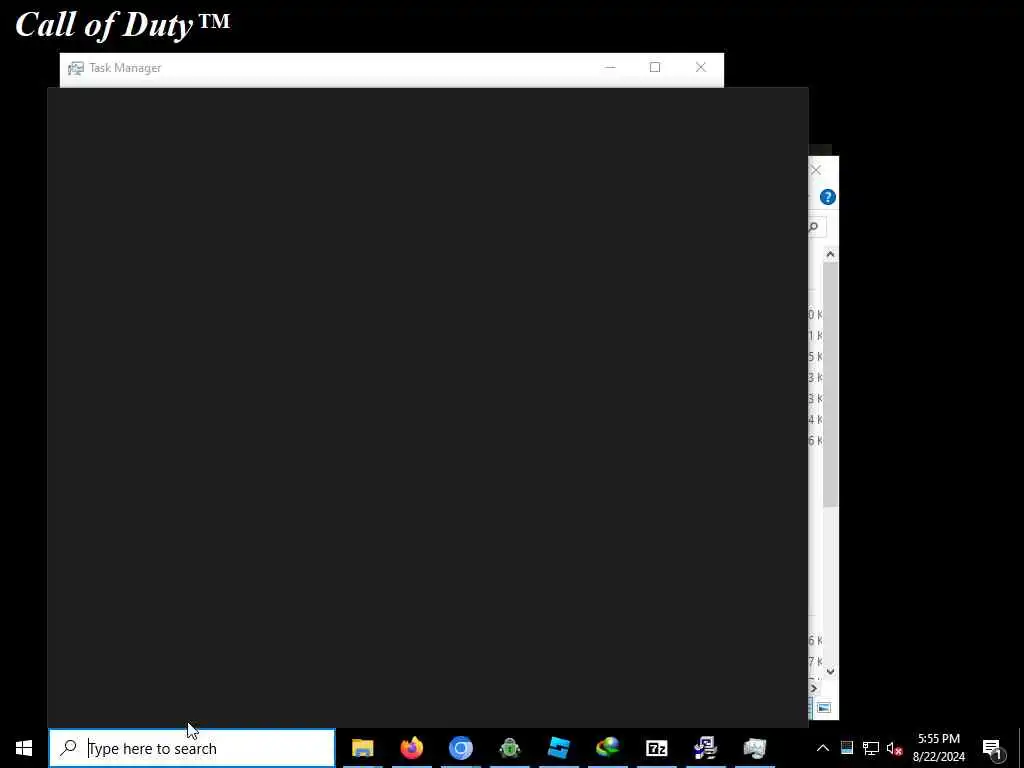Minimize the Task Manager window
Viewport: 1024px width, 768px height.
coord(610,68)
